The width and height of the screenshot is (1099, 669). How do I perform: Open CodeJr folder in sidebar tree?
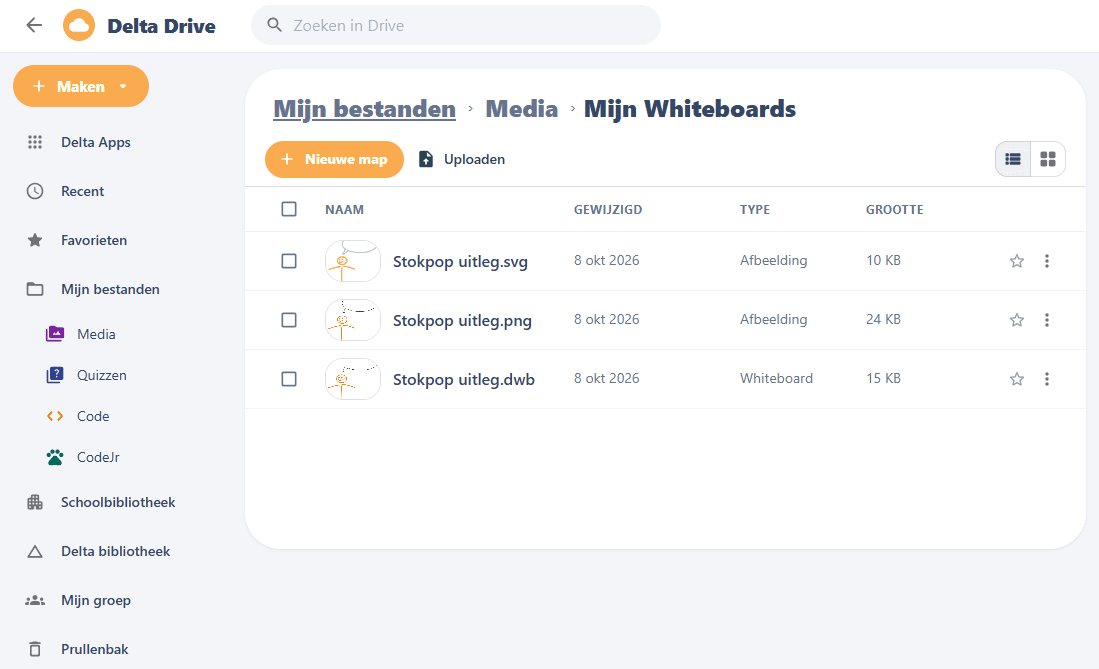(x=98, y=457)
